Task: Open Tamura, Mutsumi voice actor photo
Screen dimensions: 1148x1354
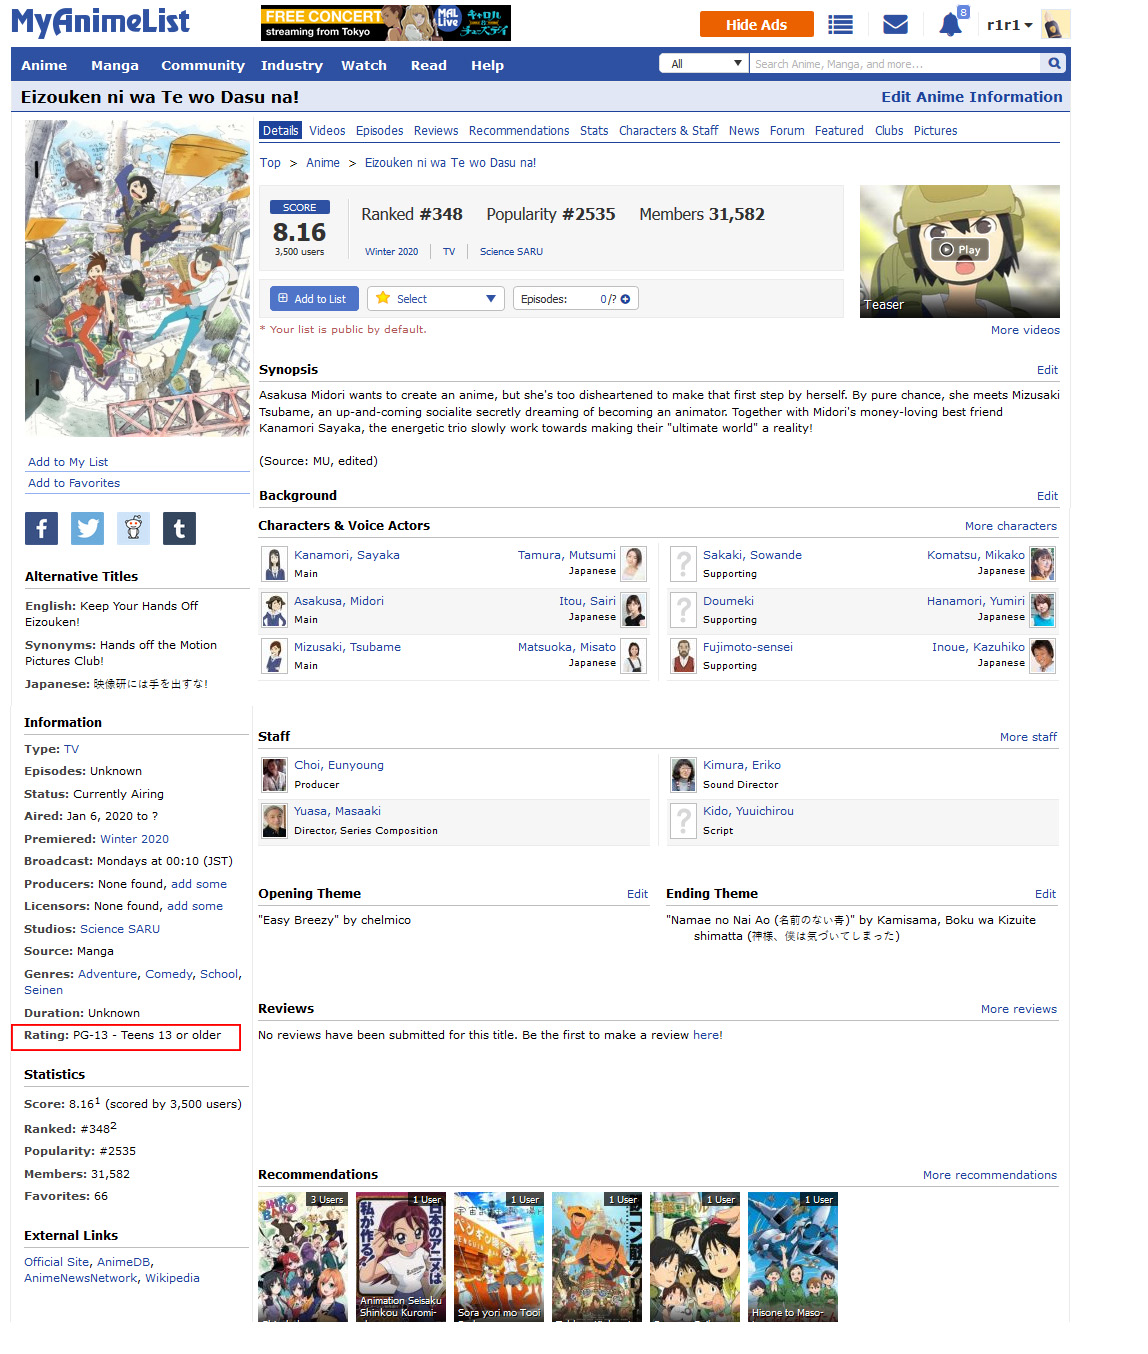Action: tap(633, 563)
